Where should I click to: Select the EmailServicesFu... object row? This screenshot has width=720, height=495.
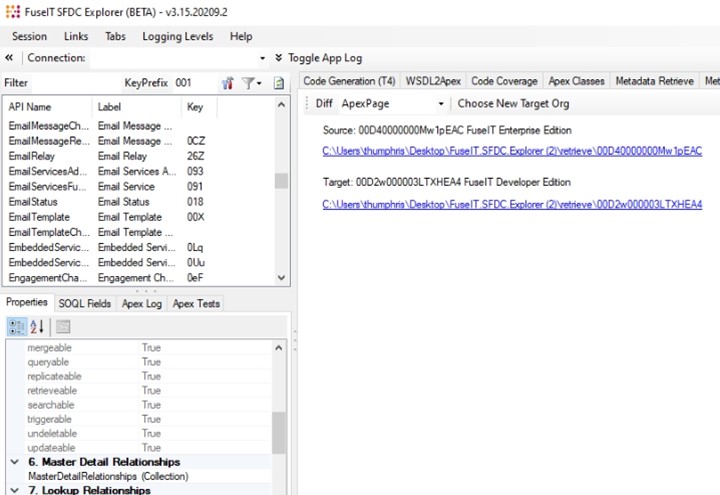point(138,186)
